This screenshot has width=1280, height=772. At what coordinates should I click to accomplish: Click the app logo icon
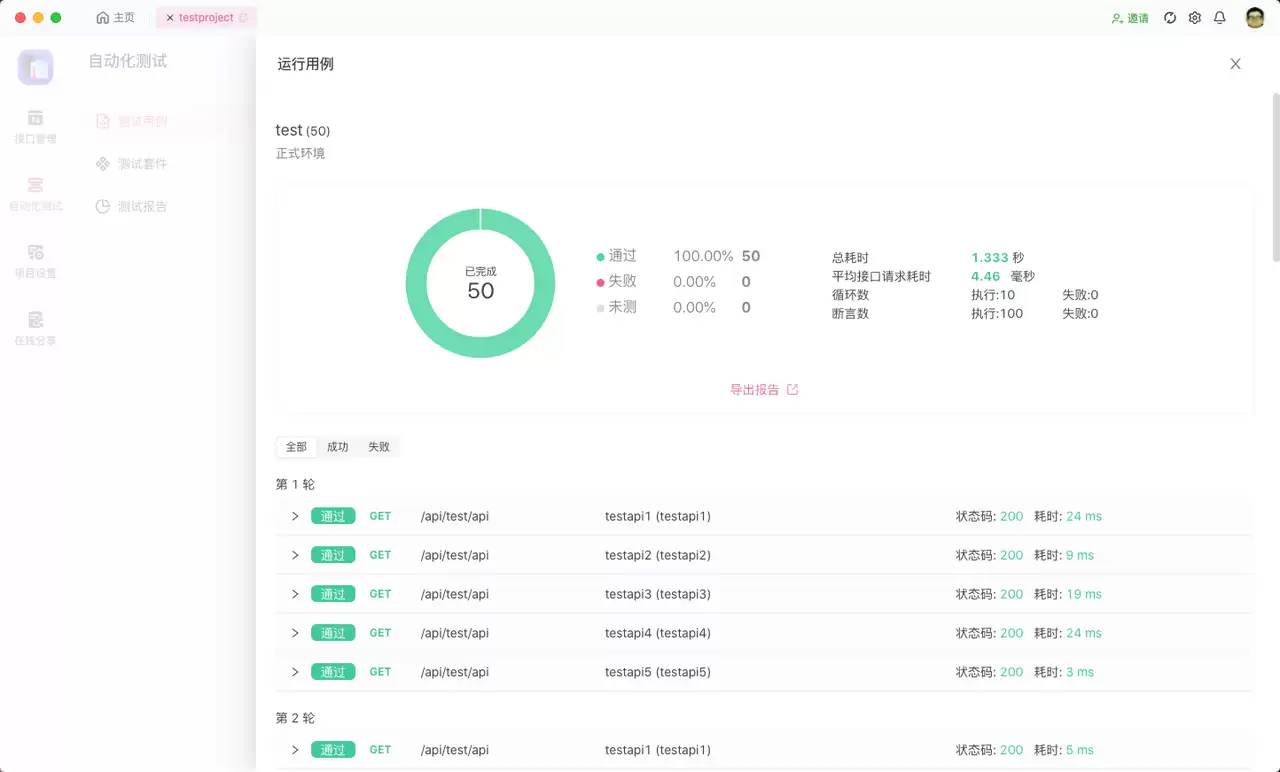click(35, 67)
